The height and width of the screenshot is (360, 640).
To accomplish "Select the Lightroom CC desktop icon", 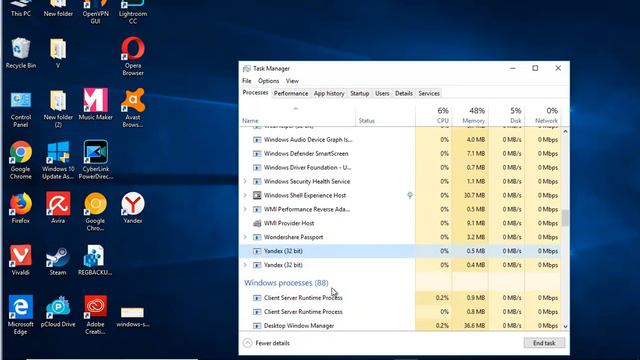I will tap(133, 11).
